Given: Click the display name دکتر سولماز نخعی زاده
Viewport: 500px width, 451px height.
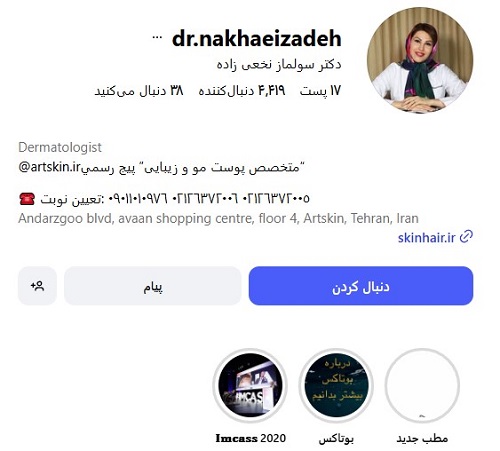Looking at the screenshot, I should click(x=279, y=64).
